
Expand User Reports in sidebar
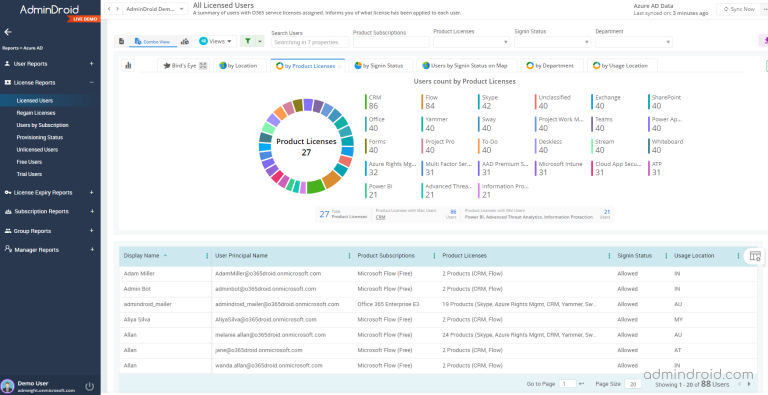(x=92, y=64)
